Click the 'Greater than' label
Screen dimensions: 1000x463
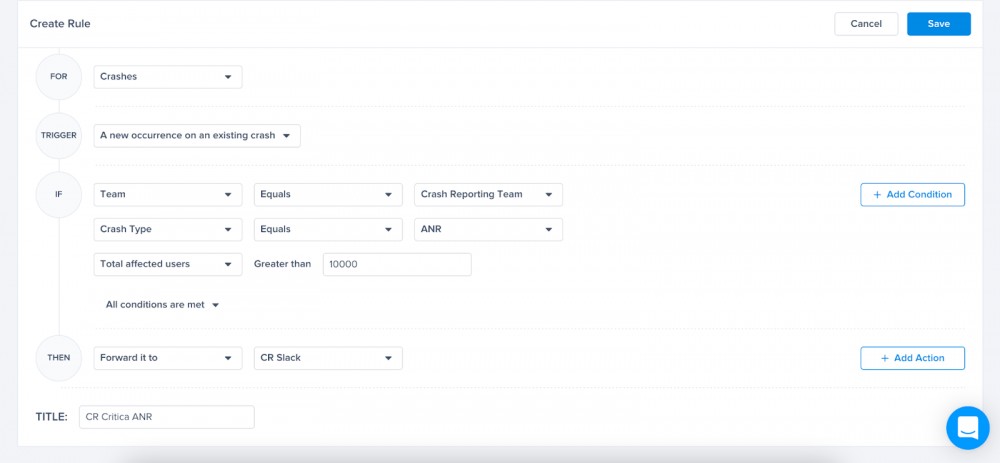pos(283,264)
